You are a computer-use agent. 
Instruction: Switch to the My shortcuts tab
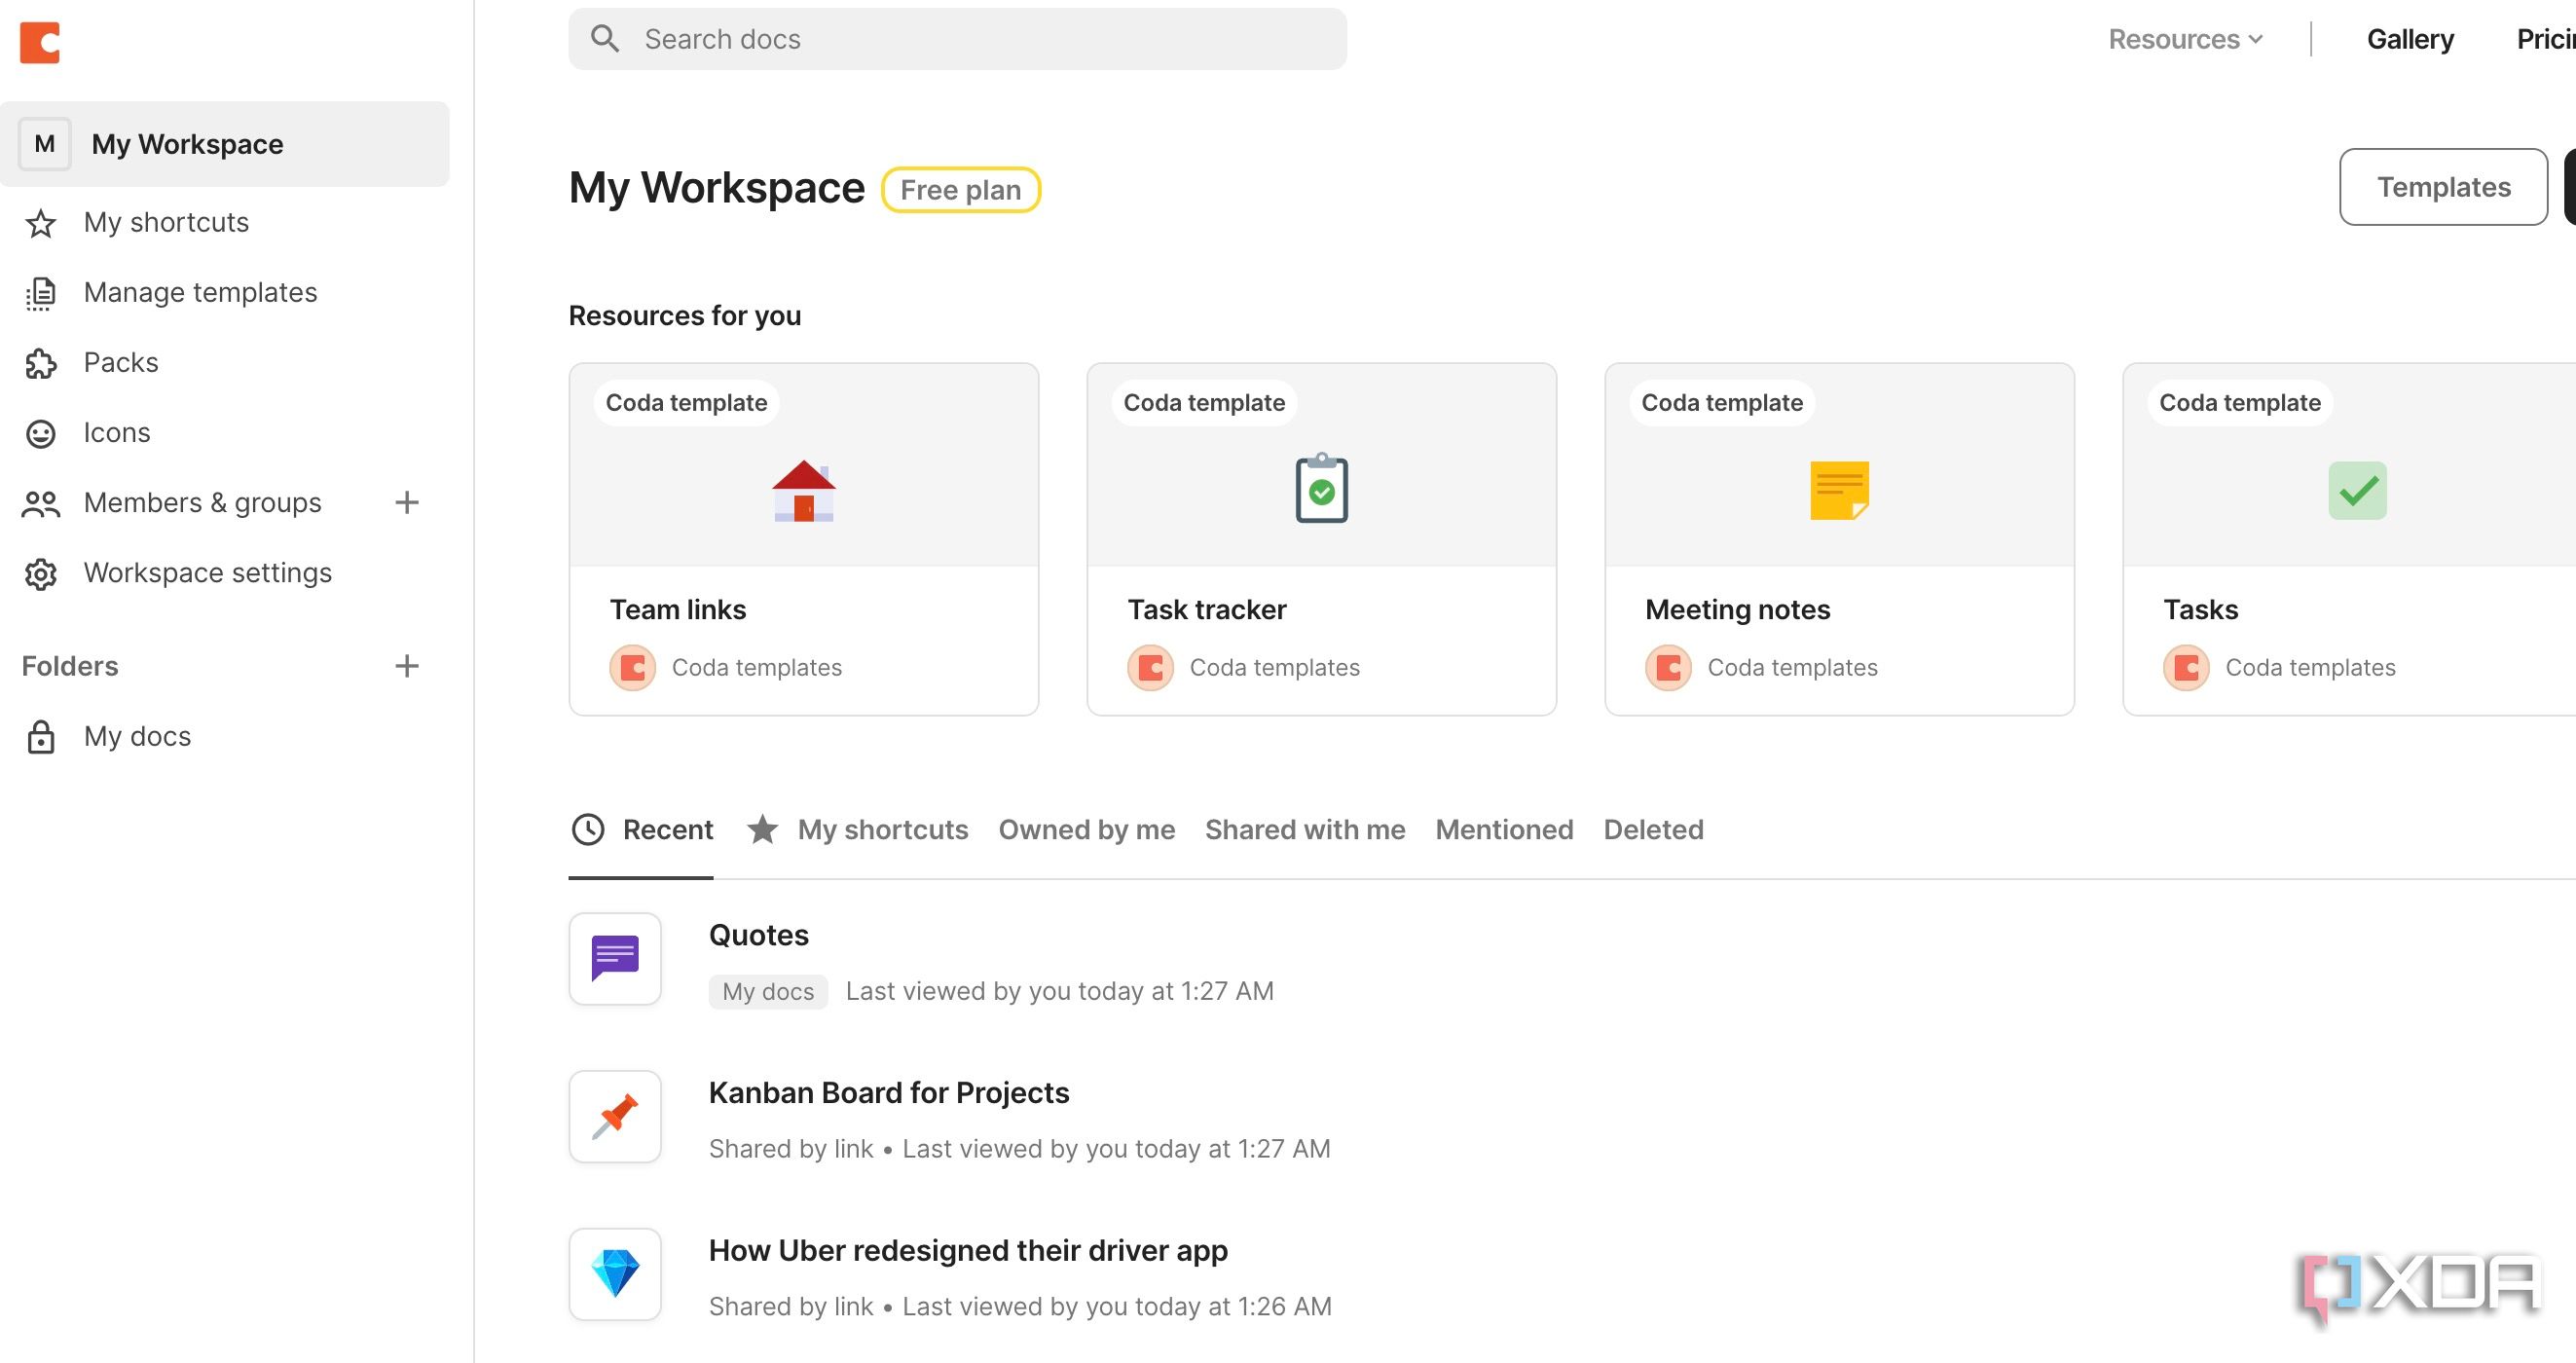(857, 830)
